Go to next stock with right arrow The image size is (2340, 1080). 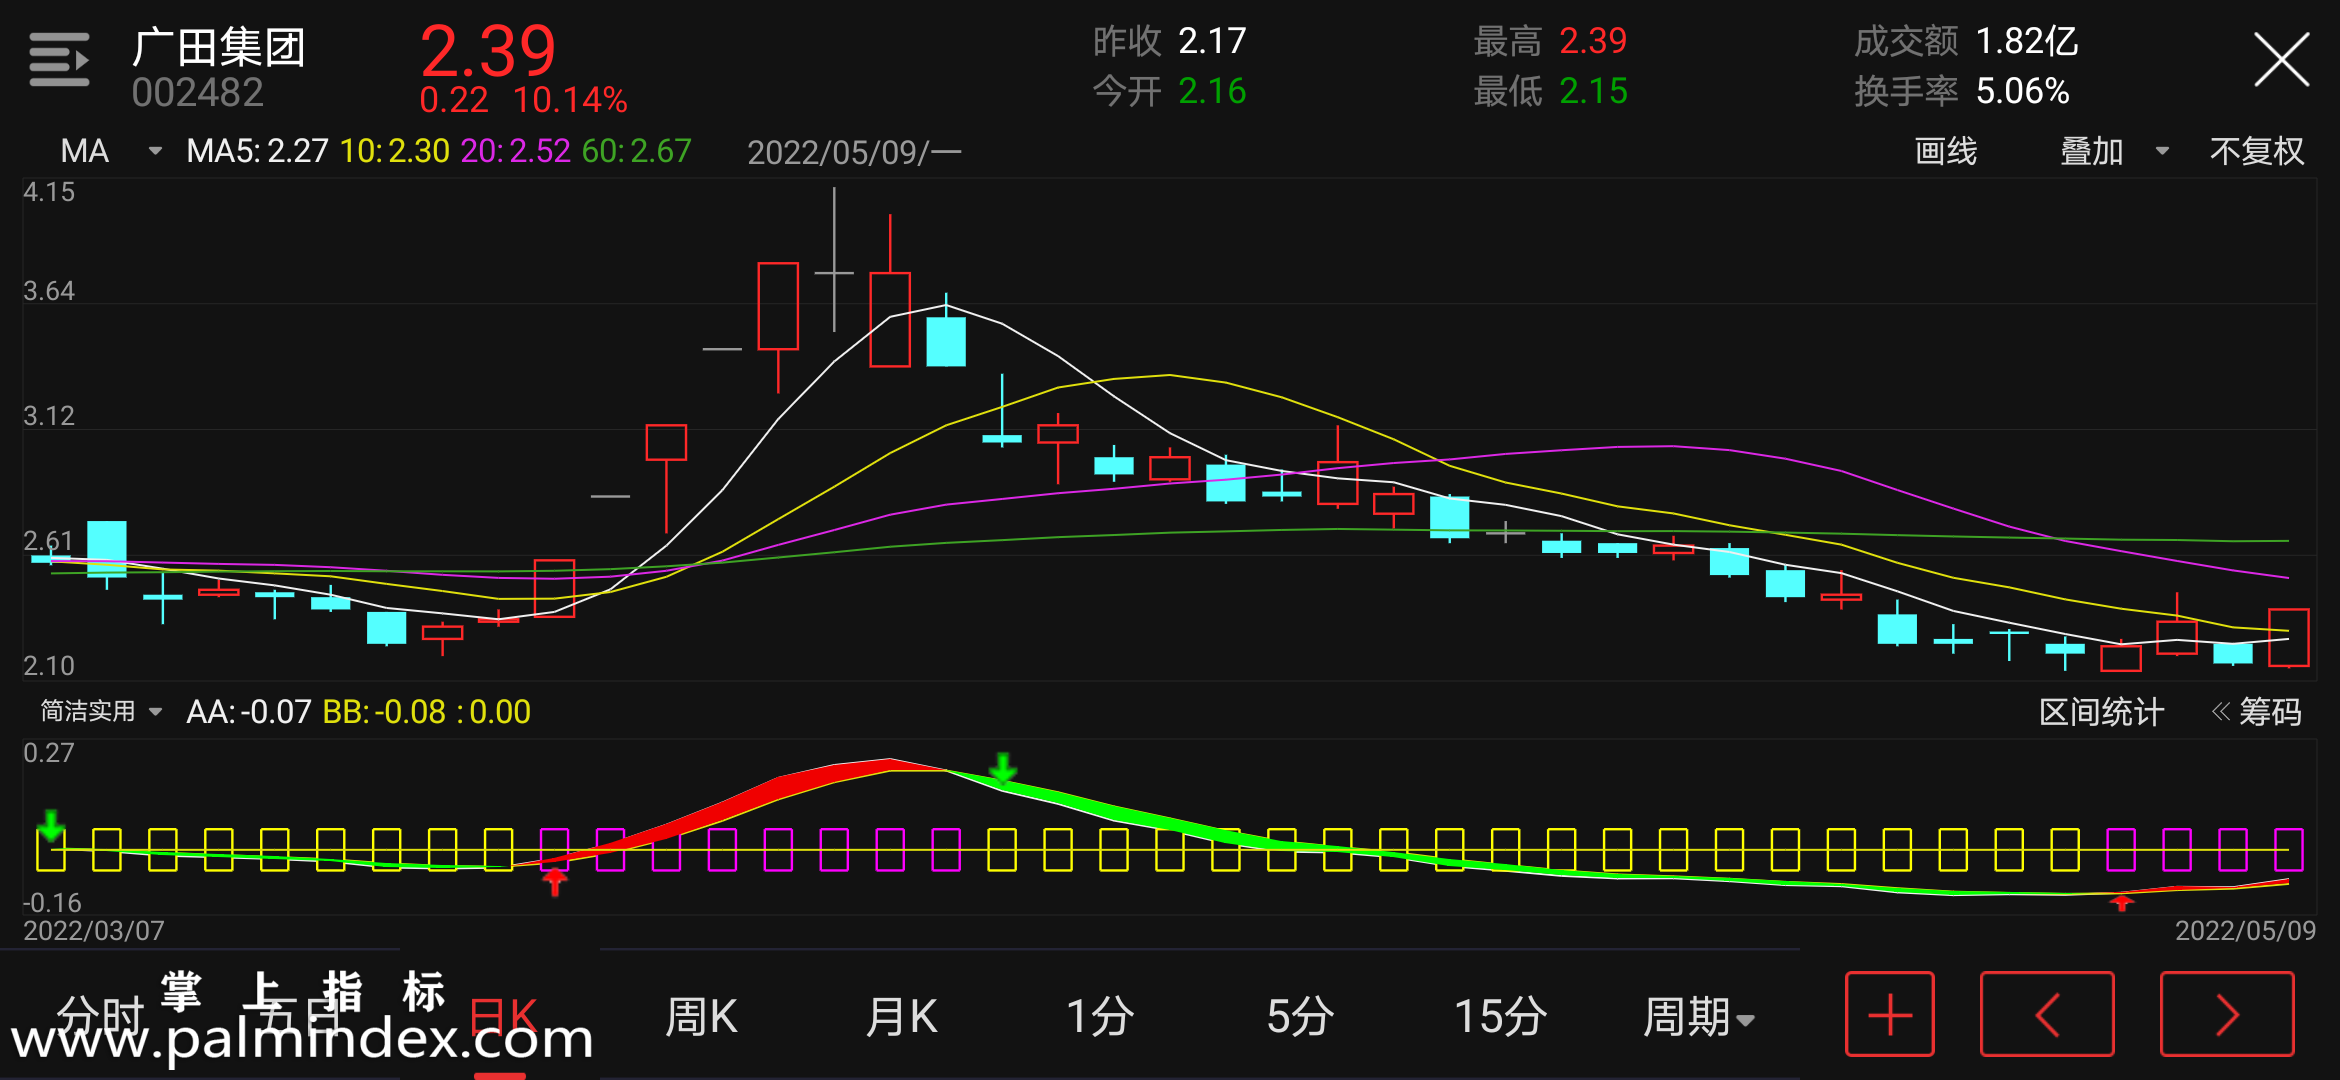(x=2227, y=1014)
